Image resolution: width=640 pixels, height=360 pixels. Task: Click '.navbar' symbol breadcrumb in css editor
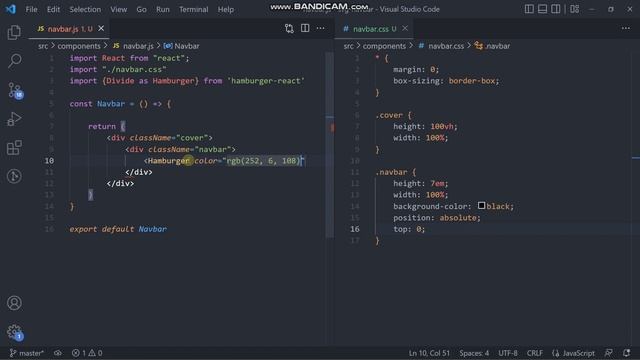click(492, 46)
